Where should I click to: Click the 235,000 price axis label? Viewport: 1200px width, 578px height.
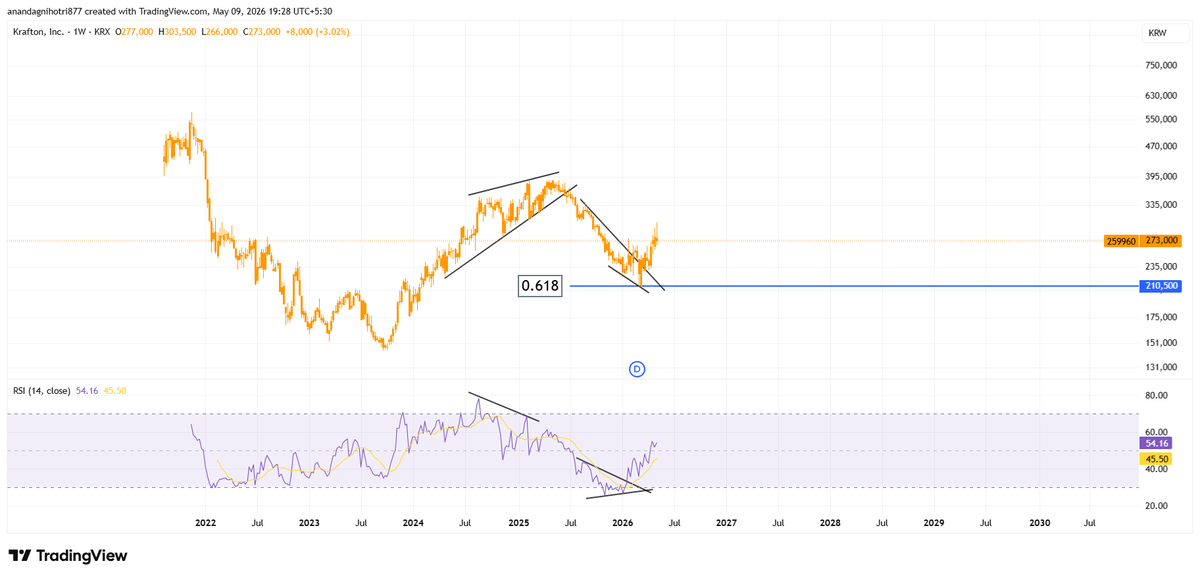click(x=1161, y=267)
